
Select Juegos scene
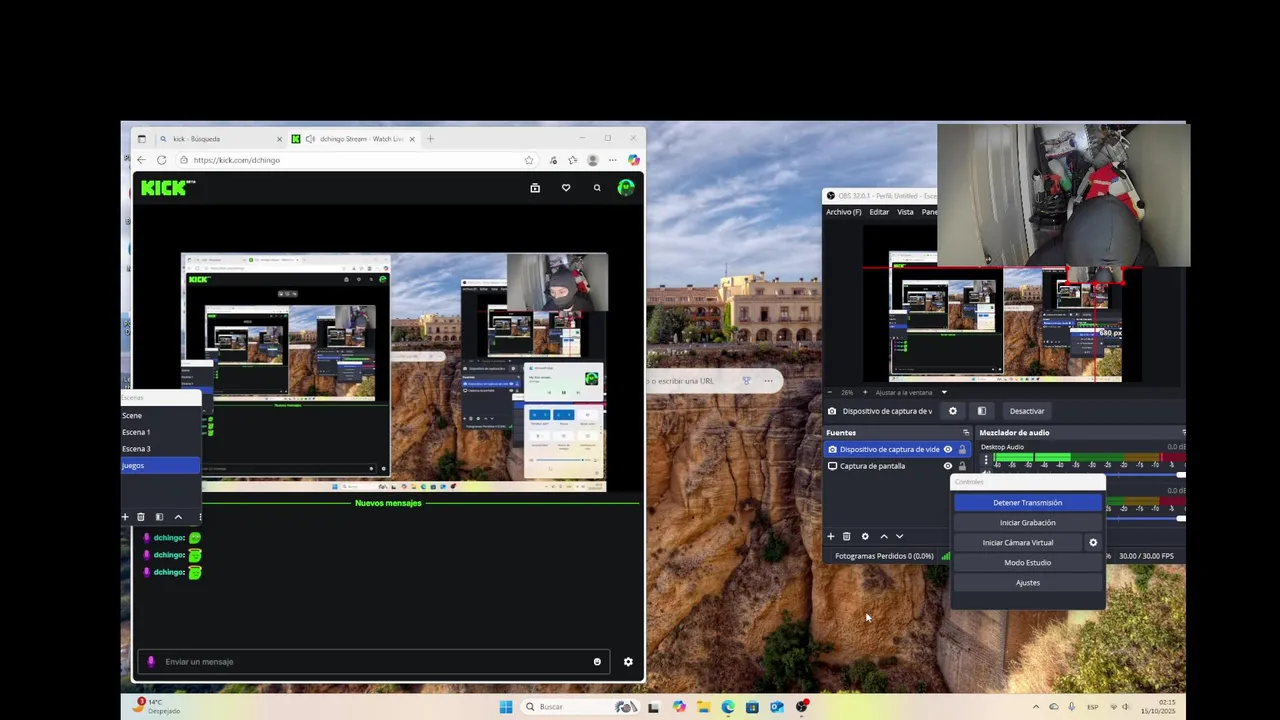160,466
